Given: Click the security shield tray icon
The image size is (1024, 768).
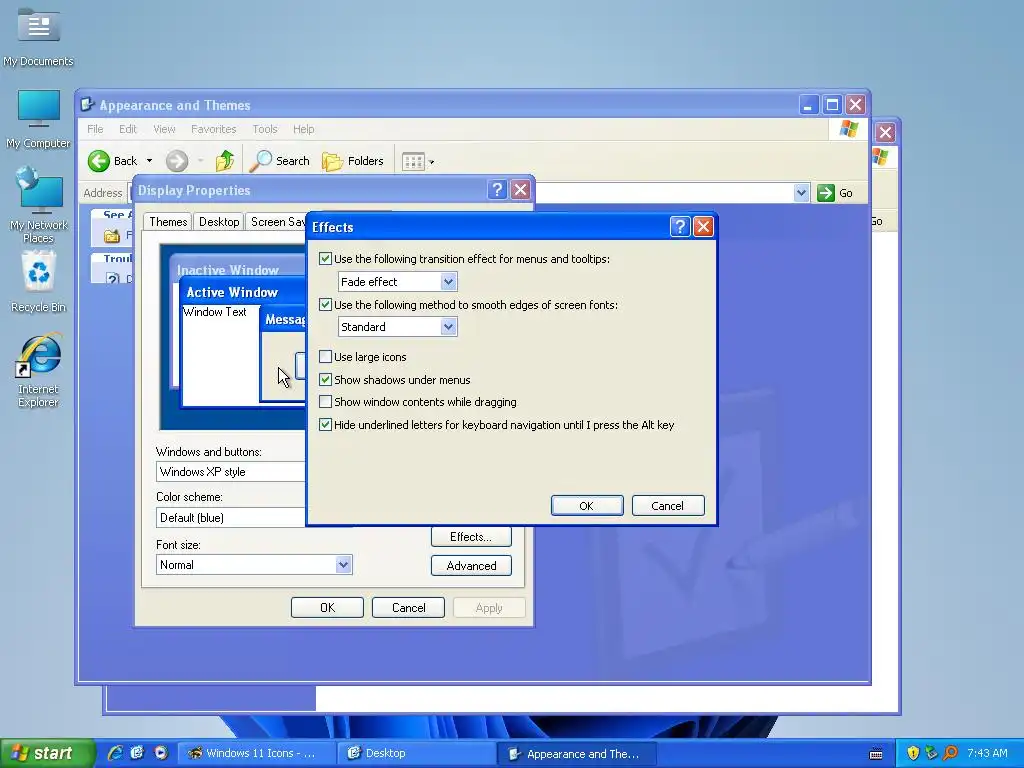Looking at the screenshot, I should point(913,753).
